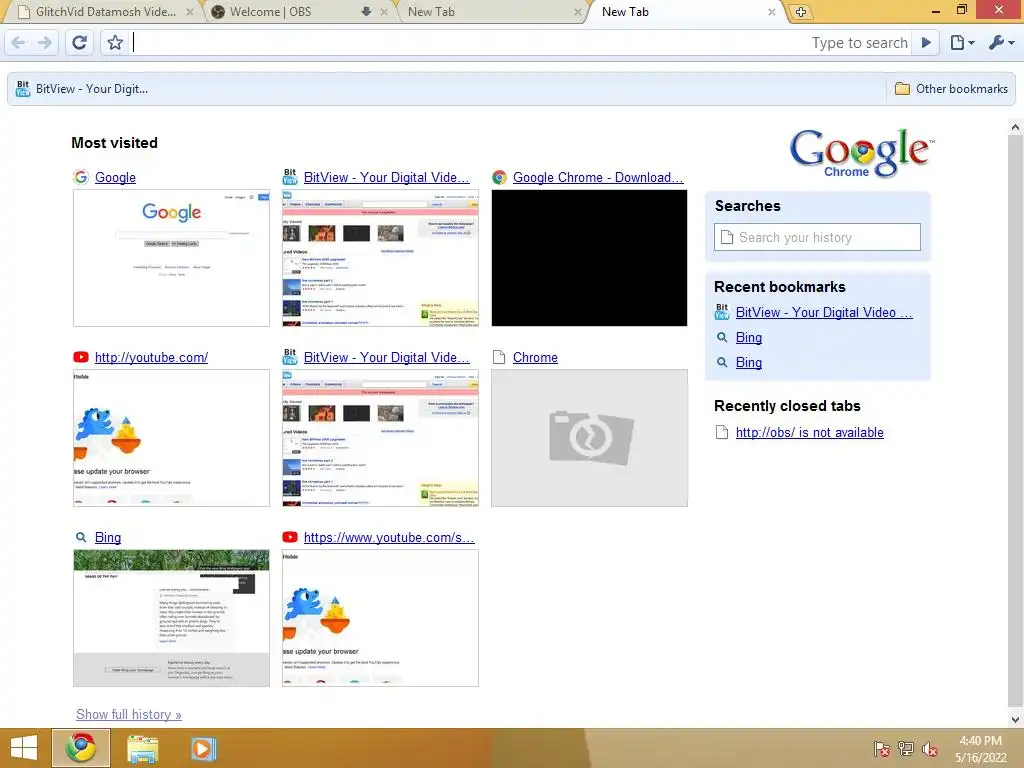
Task: Open first Bing recent bookmark
Action: (748, 337)
